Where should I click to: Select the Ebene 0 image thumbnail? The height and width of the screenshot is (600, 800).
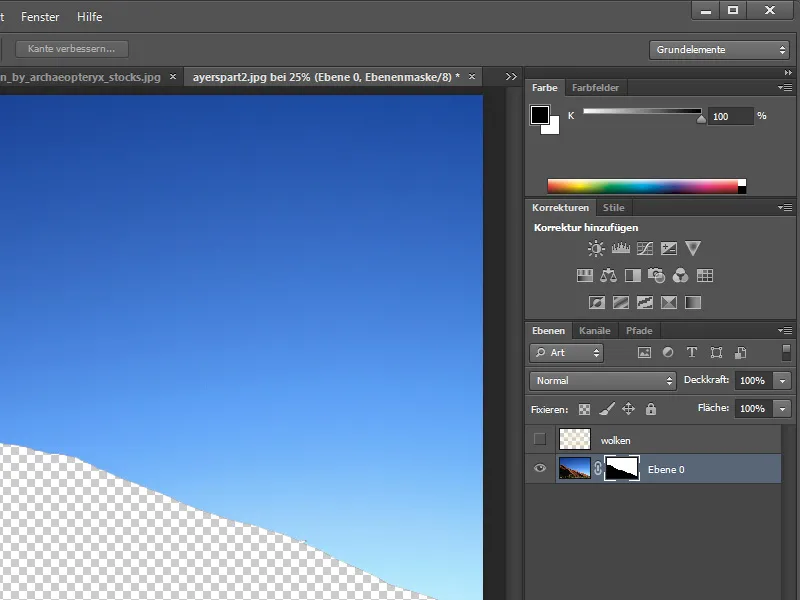click(574, 468)
